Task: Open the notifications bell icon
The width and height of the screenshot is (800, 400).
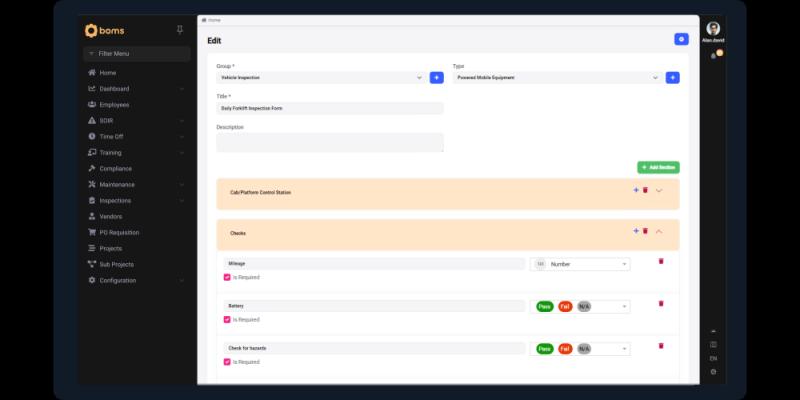Action: 713,55
